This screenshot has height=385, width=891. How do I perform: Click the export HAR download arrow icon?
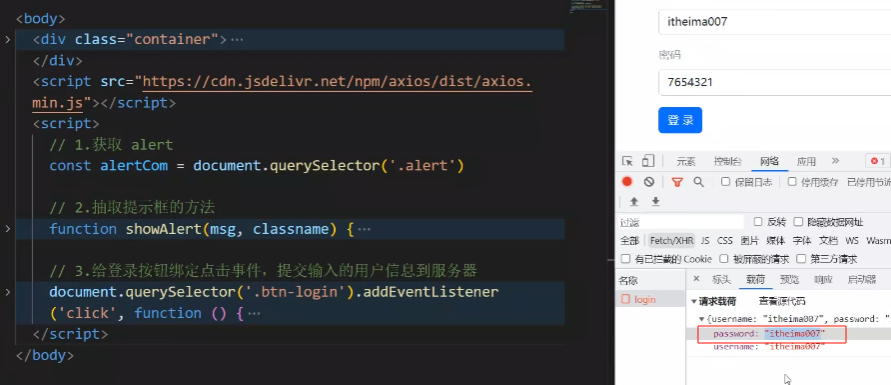coord(655,202)
